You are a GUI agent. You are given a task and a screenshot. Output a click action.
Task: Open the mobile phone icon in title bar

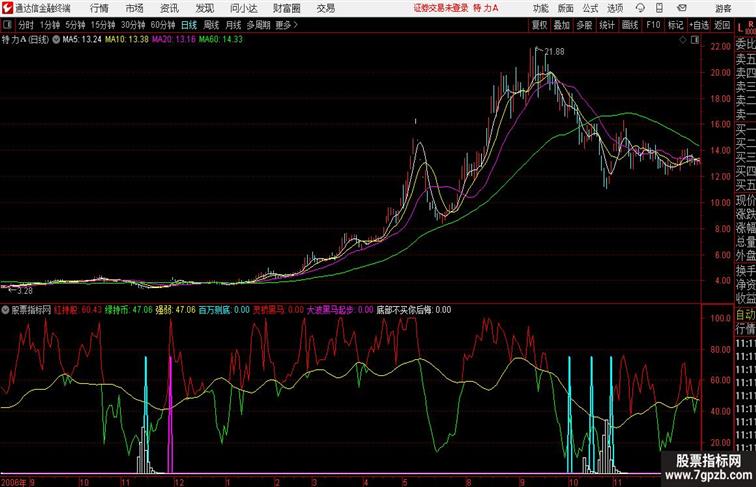(659, 8)
